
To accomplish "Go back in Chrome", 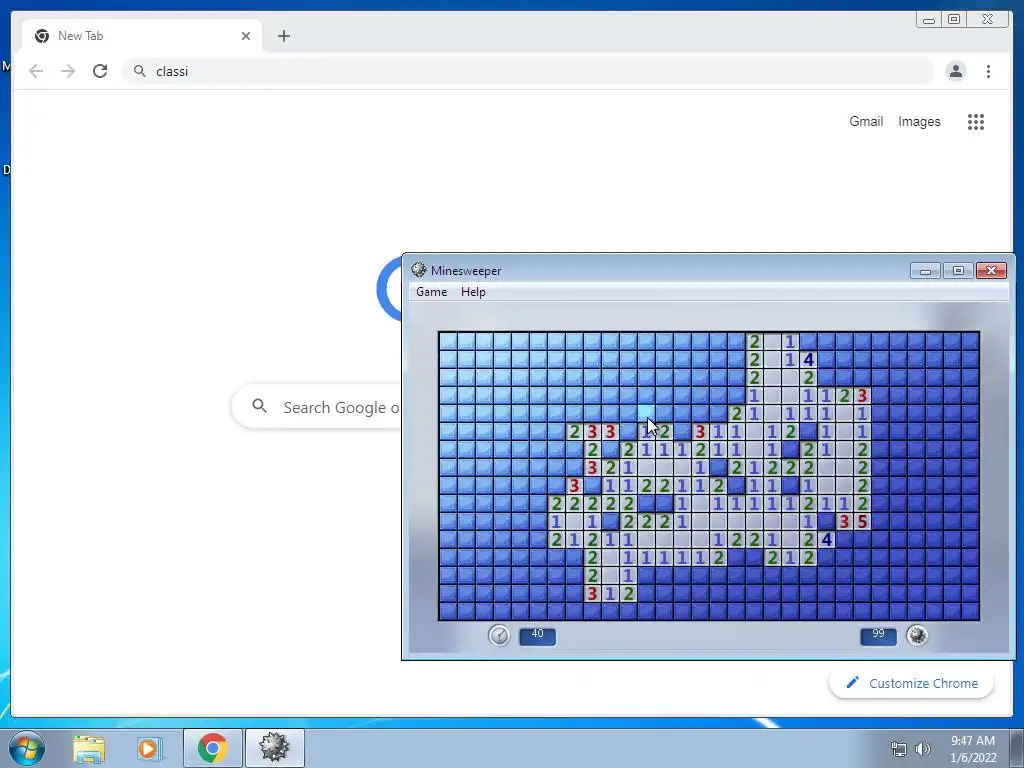I will coord(36,71).
